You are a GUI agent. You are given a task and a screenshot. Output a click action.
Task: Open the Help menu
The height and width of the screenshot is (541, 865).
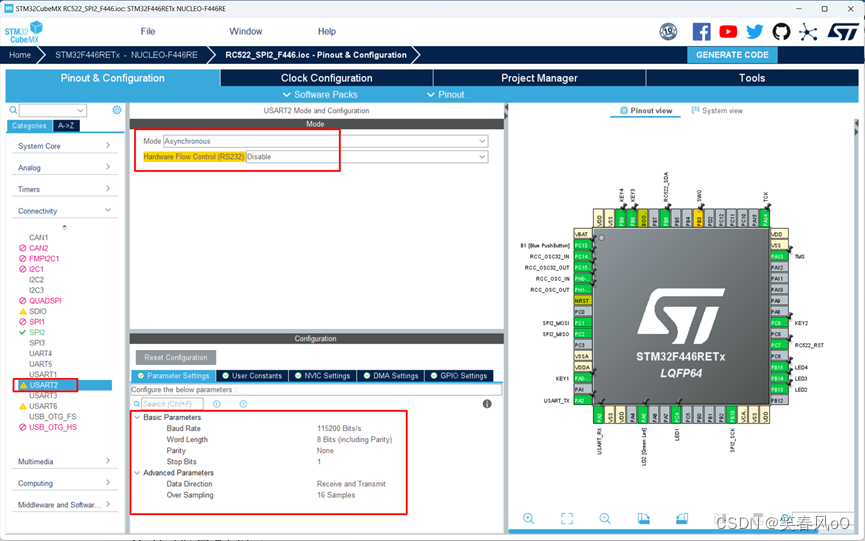pyautogui.click(x=327, y=31)
